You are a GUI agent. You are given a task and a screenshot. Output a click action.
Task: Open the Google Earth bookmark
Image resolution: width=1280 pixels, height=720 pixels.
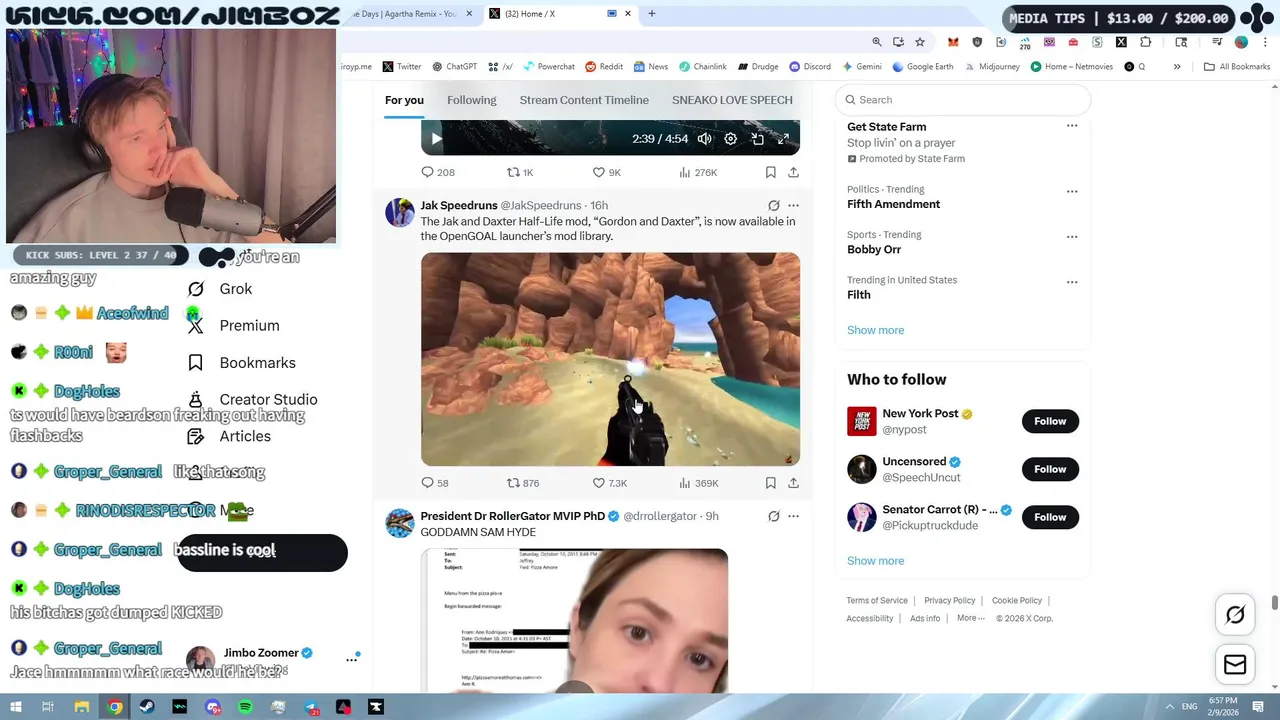(922, 67)
